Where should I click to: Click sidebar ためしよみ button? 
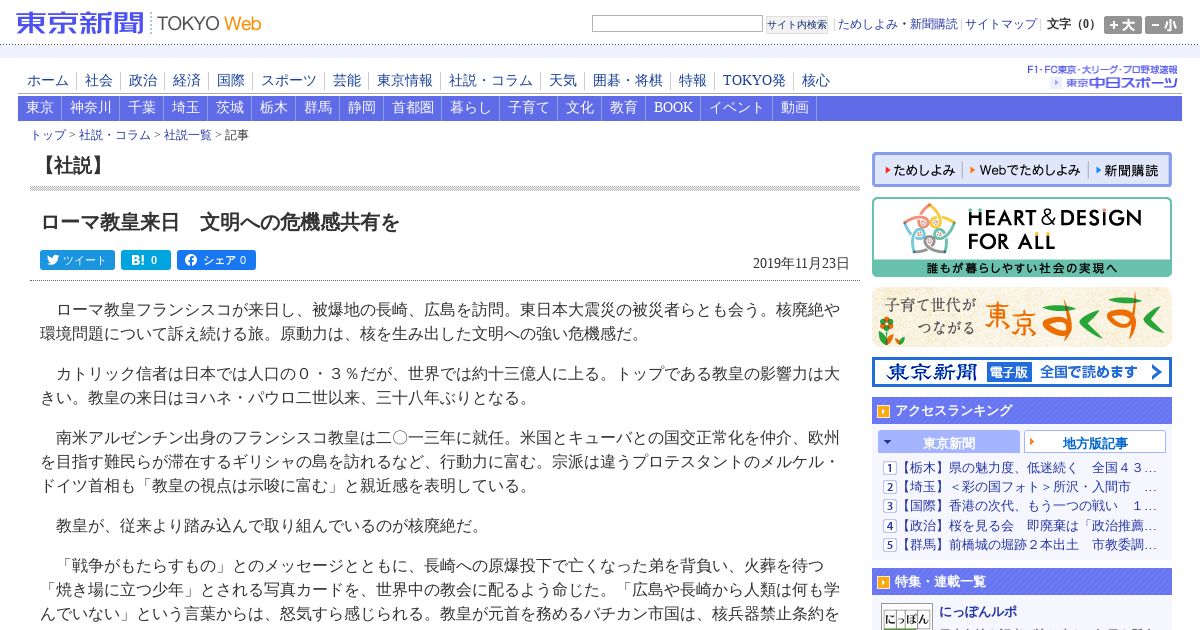[918, 170]
